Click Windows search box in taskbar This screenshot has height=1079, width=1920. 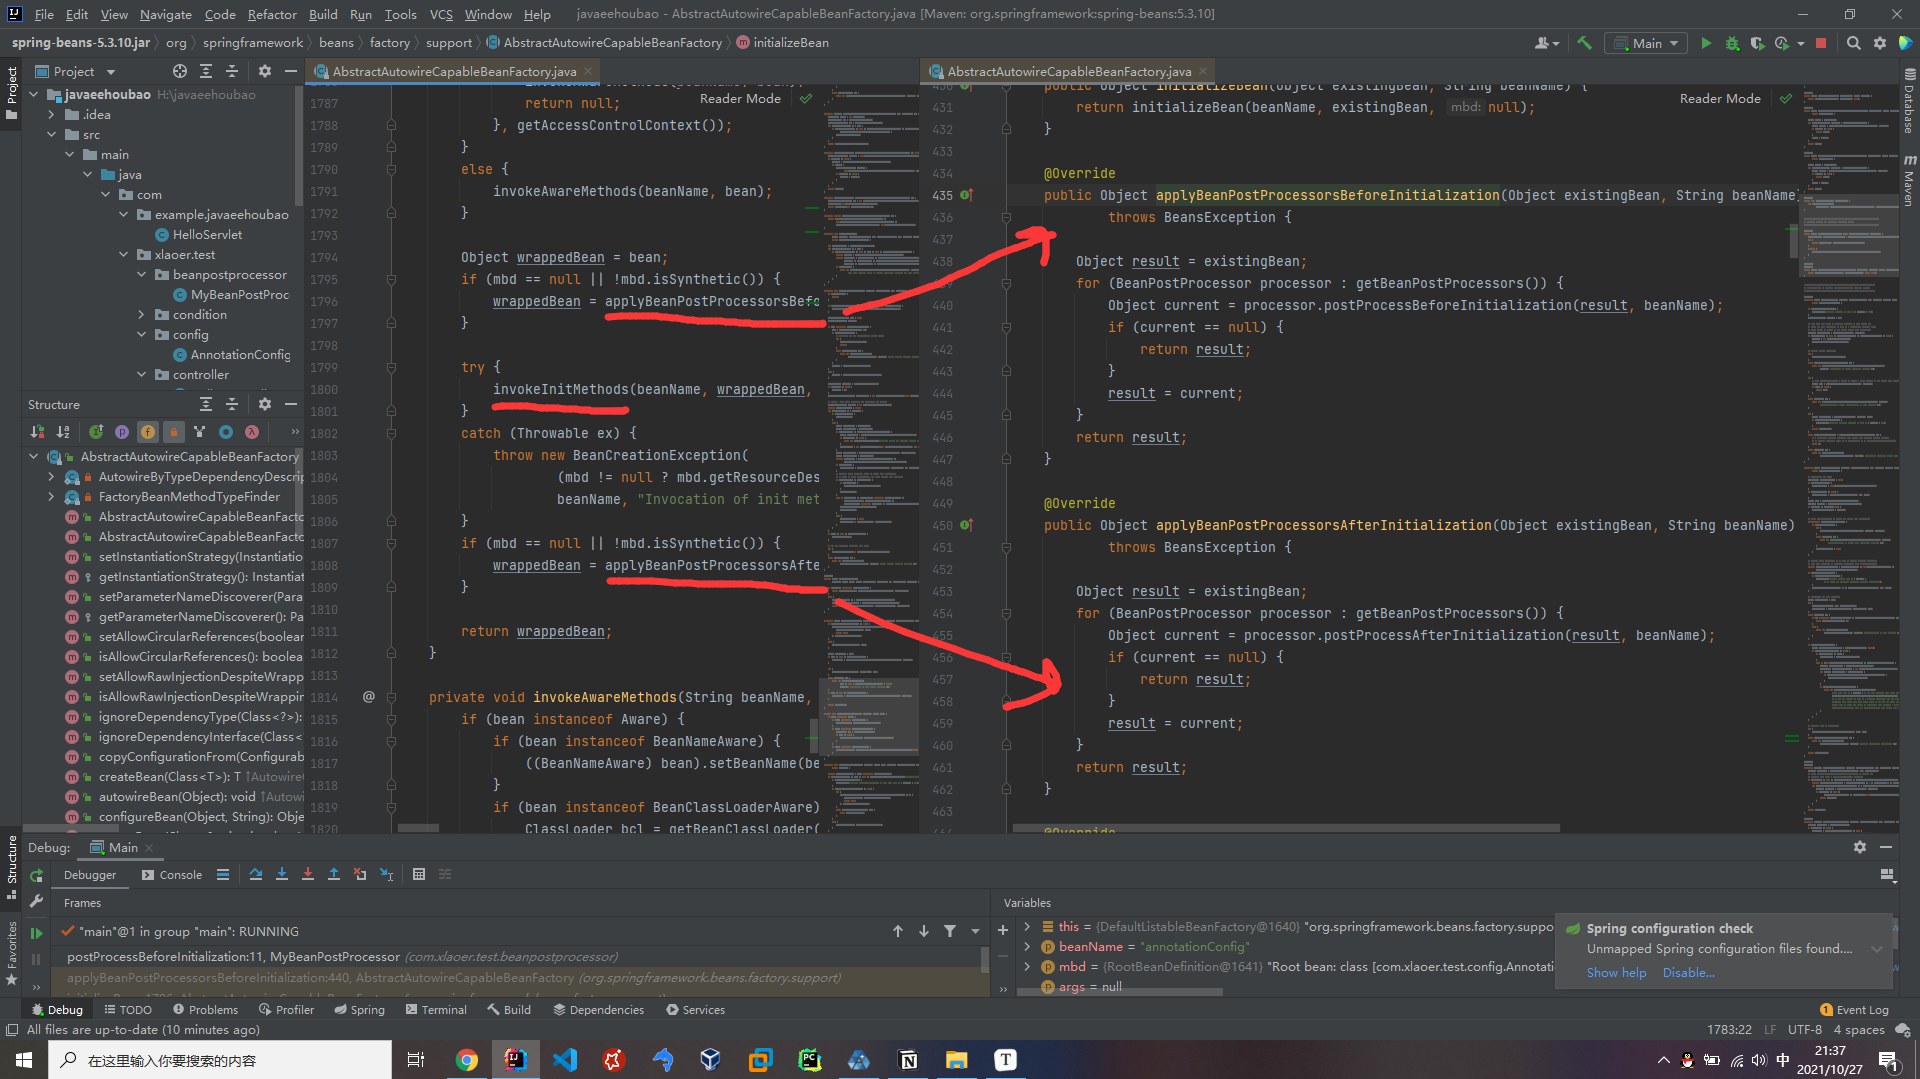[x=220, y=1060]
